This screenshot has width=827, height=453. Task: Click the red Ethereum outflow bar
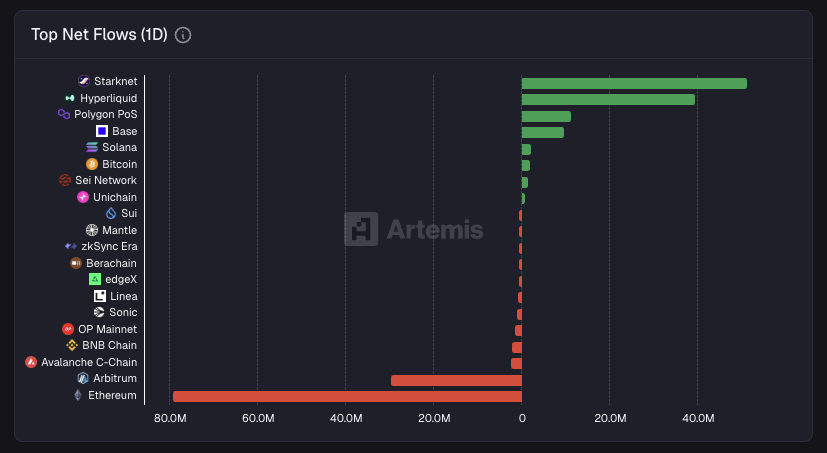pyautogui.click(x=347, y=397)
